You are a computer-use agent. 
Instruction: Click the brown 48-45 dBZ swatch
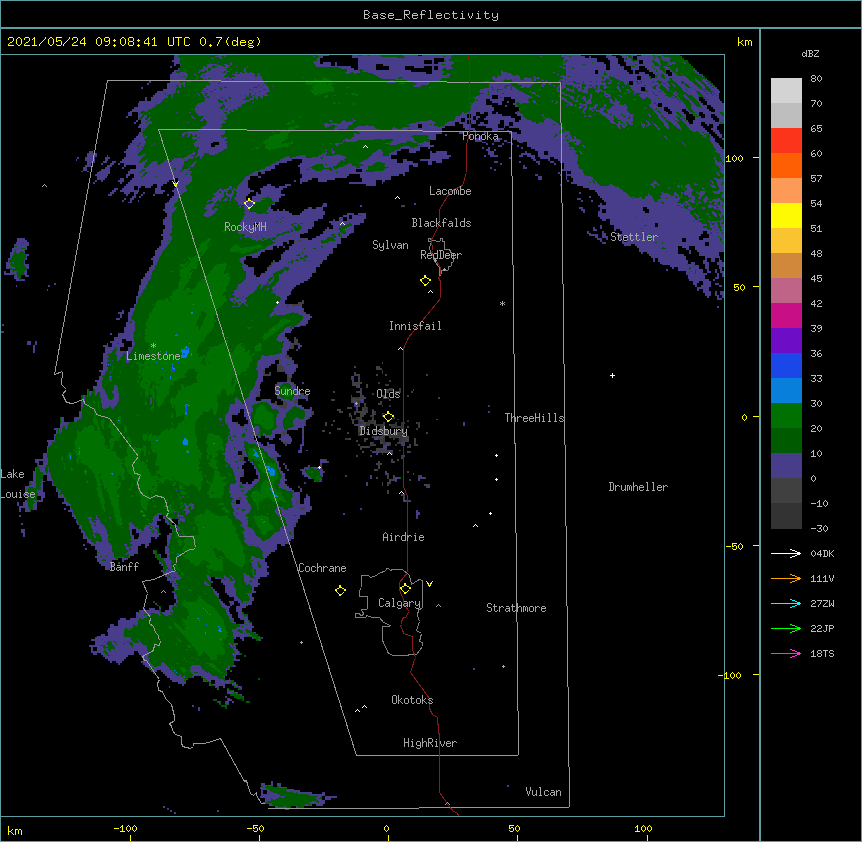[786, 265]
